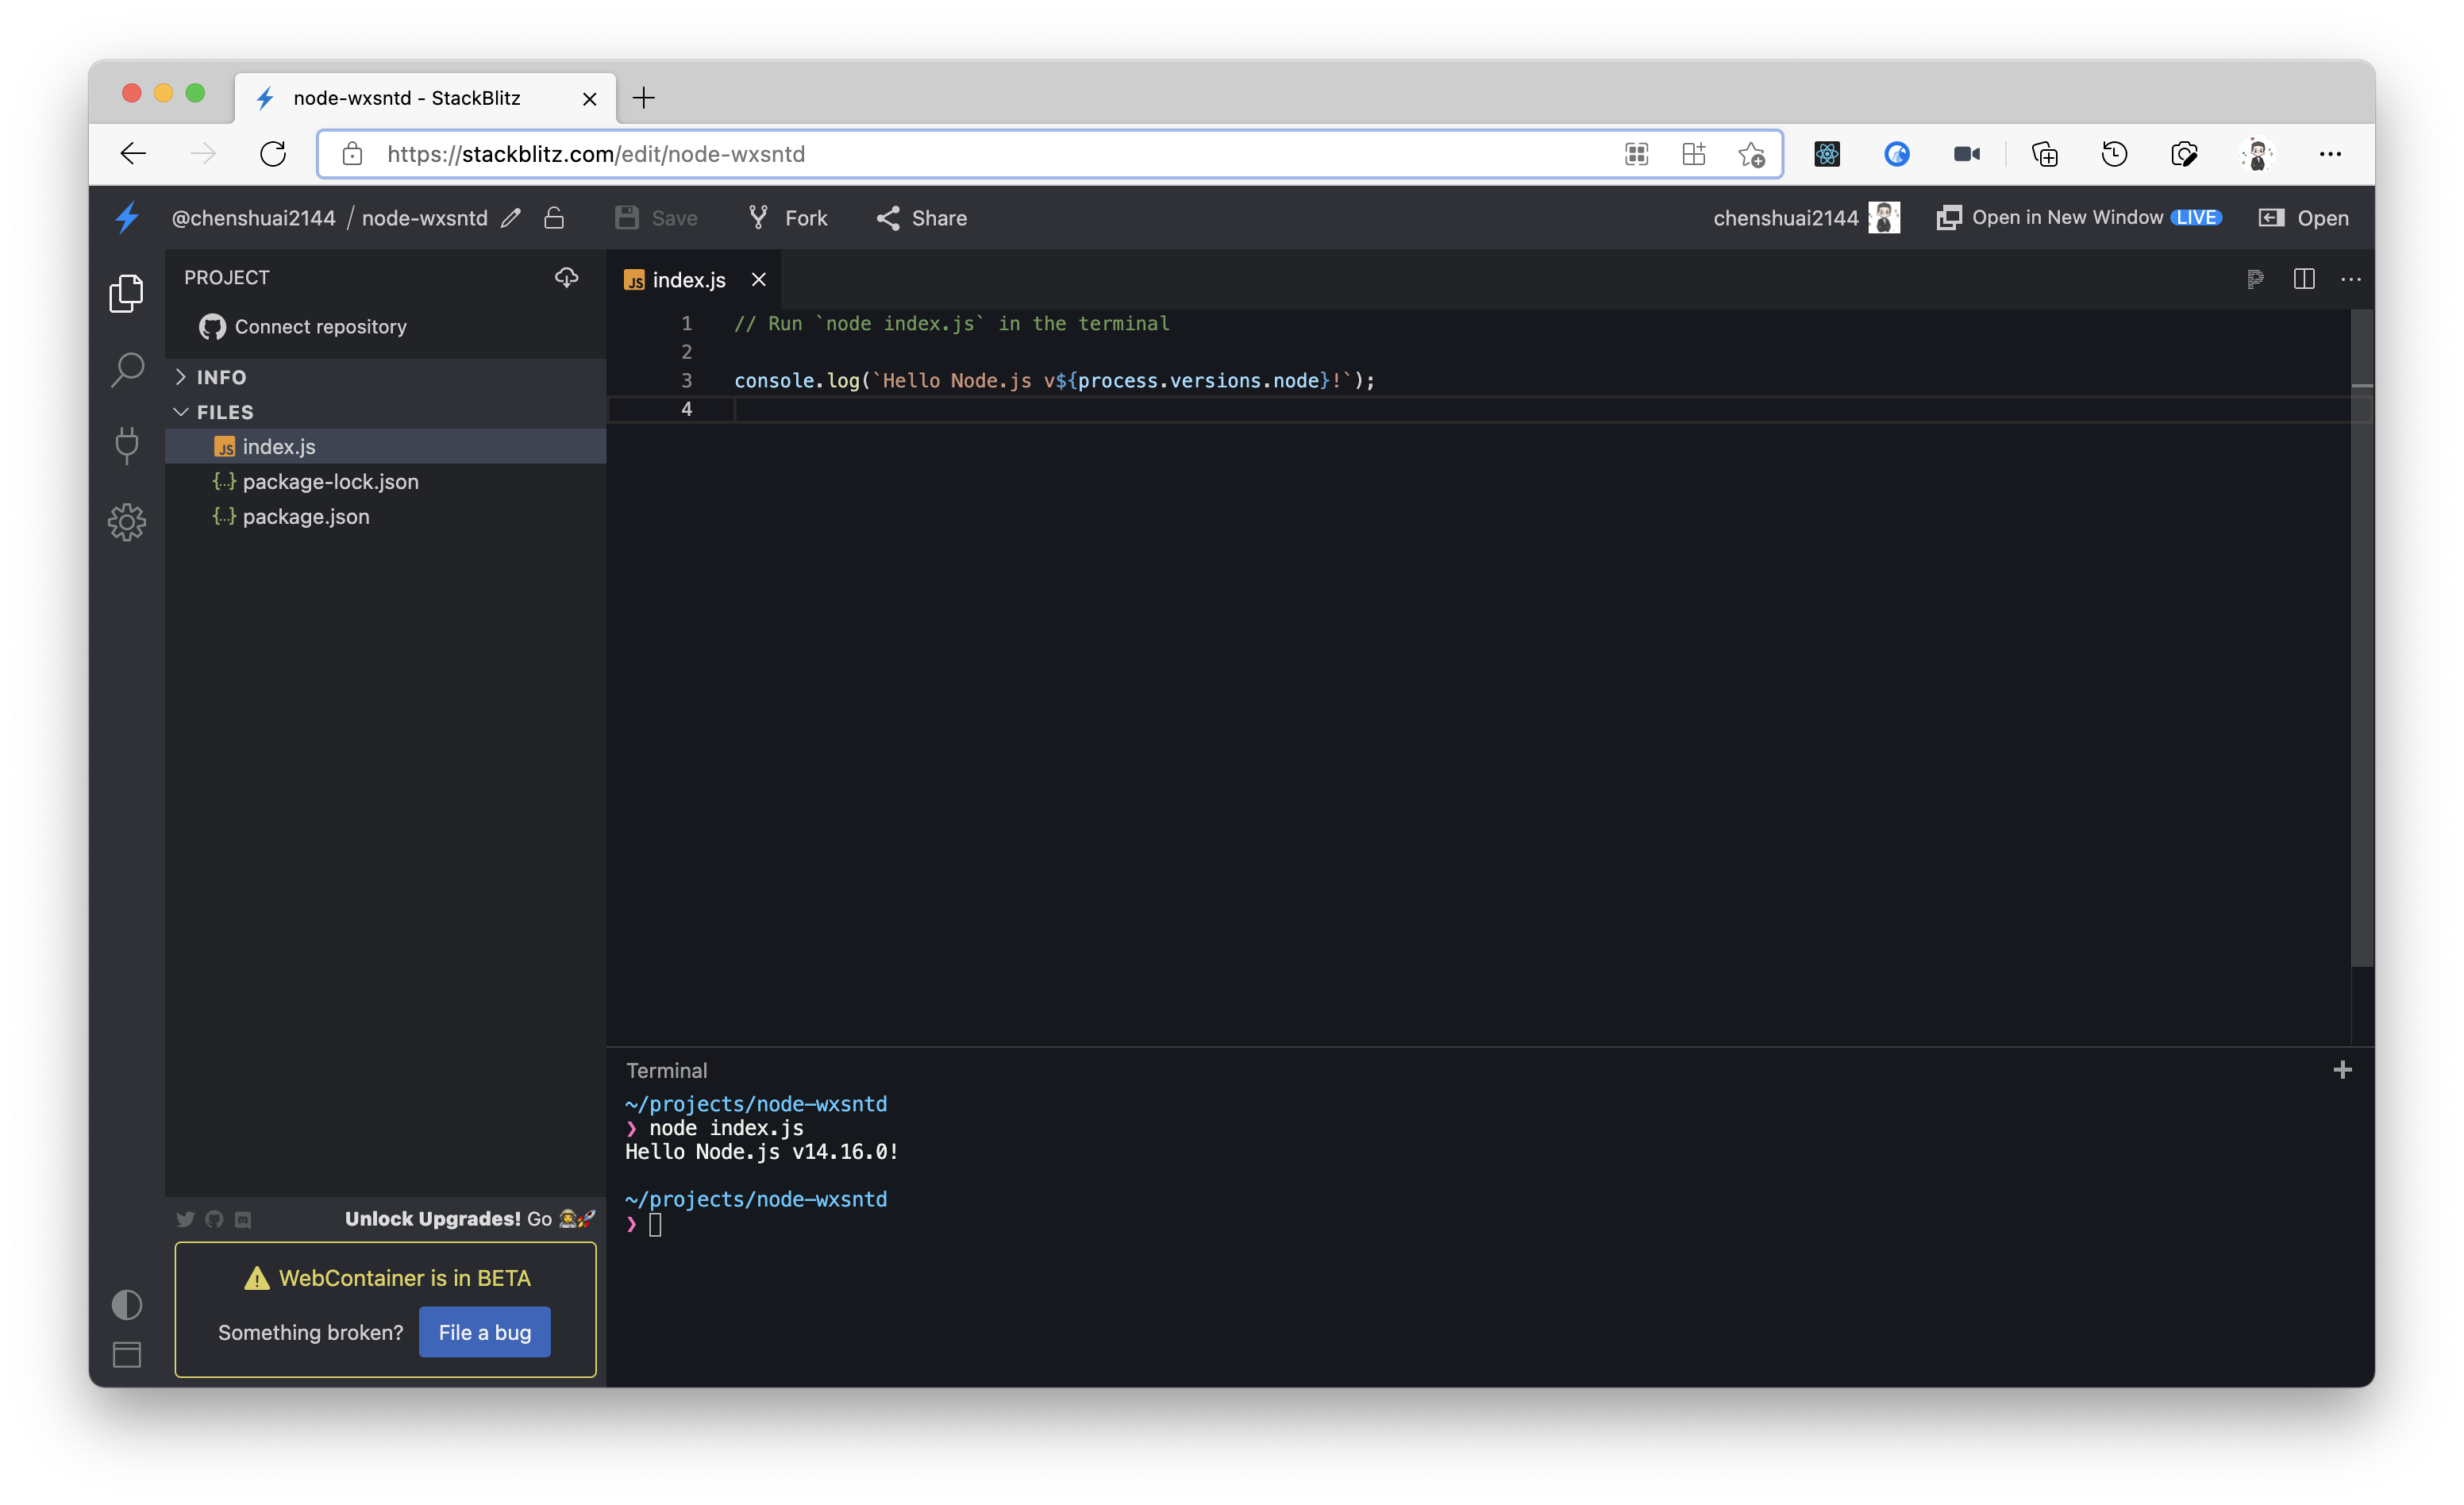This screenshot has width=2464, height=1505.
Task: Open the Settings gear sidebar icon
Action: pyautogui.click(x=127, y=522)
